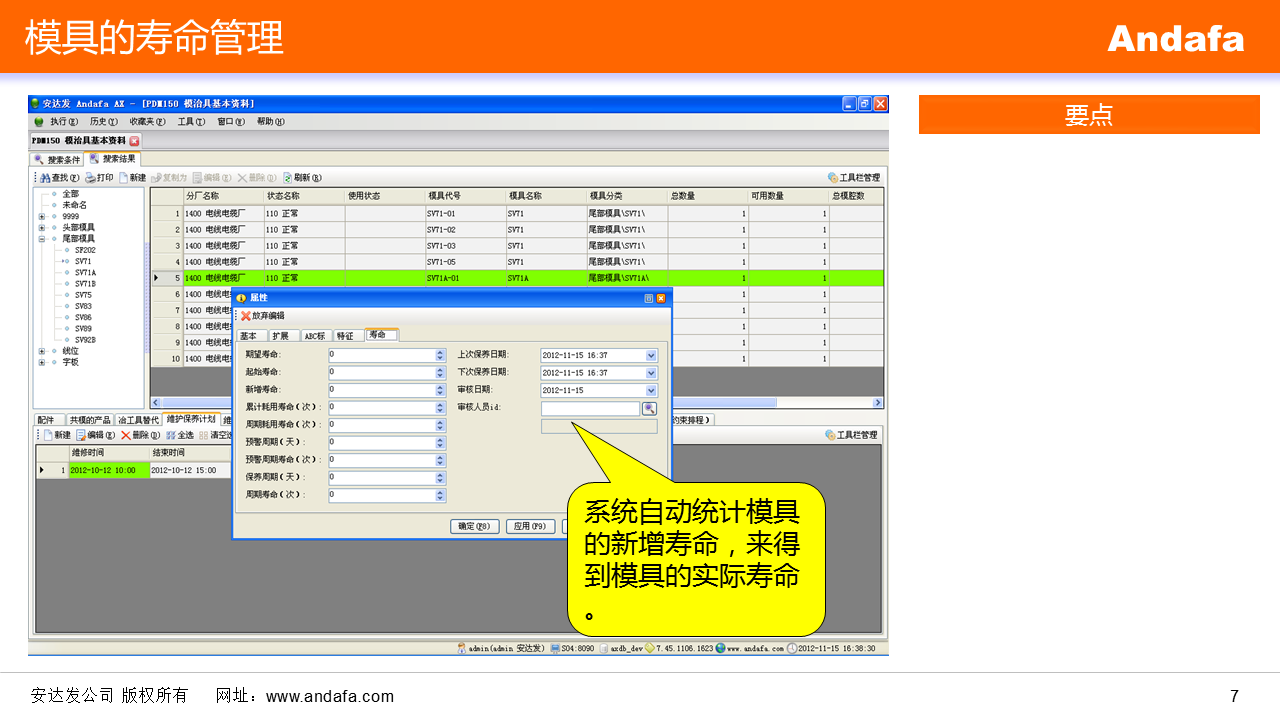Viewport: 1280px width, 720px height.
Task: Open 工具栏管理 in the top toolbar
Action: pos(853,178)
